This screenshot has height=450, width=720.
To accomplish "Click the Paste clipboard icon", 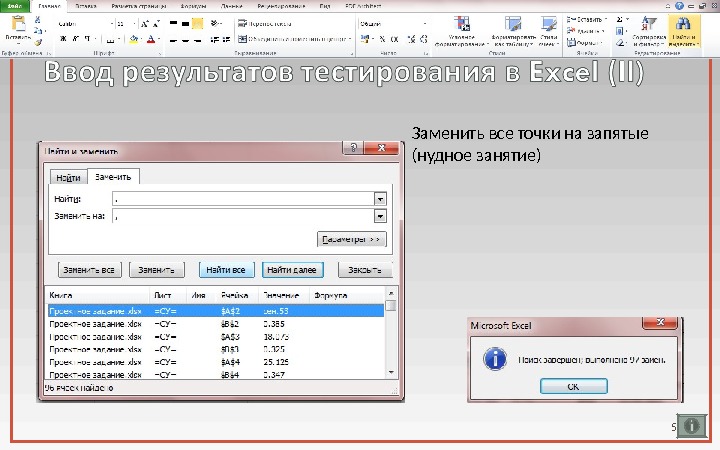I will pos(18,24).
